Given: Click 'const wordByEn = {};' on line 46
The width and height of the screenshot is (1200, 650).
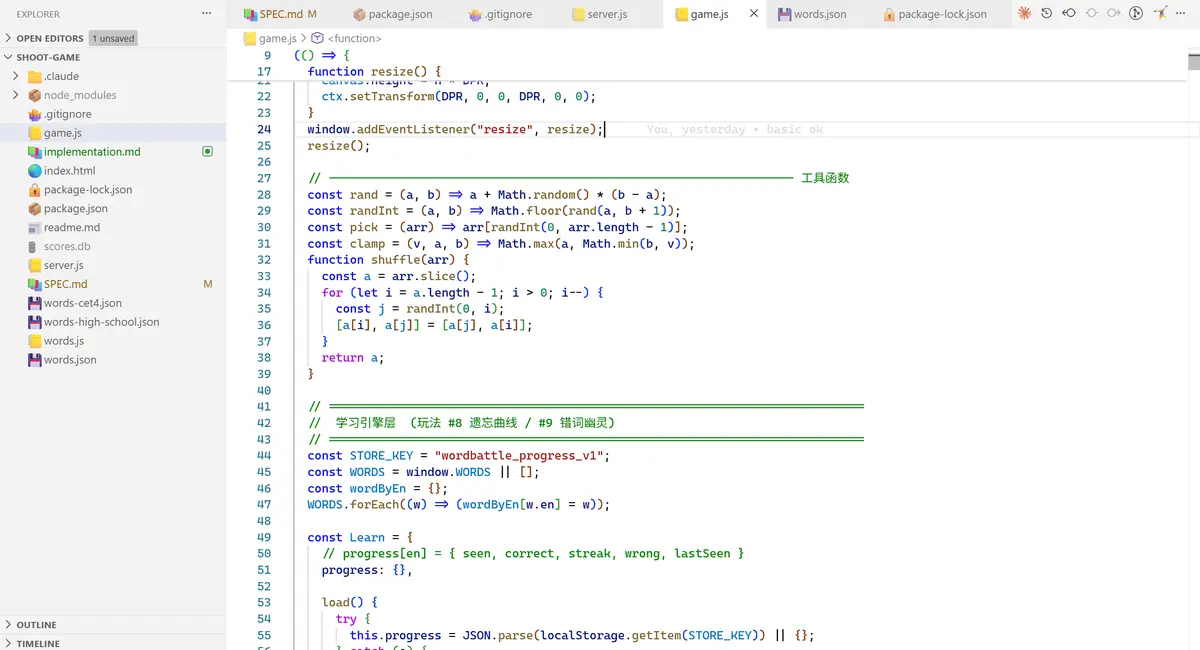Looking at the screenshot, I should click(x=378, y=488).
